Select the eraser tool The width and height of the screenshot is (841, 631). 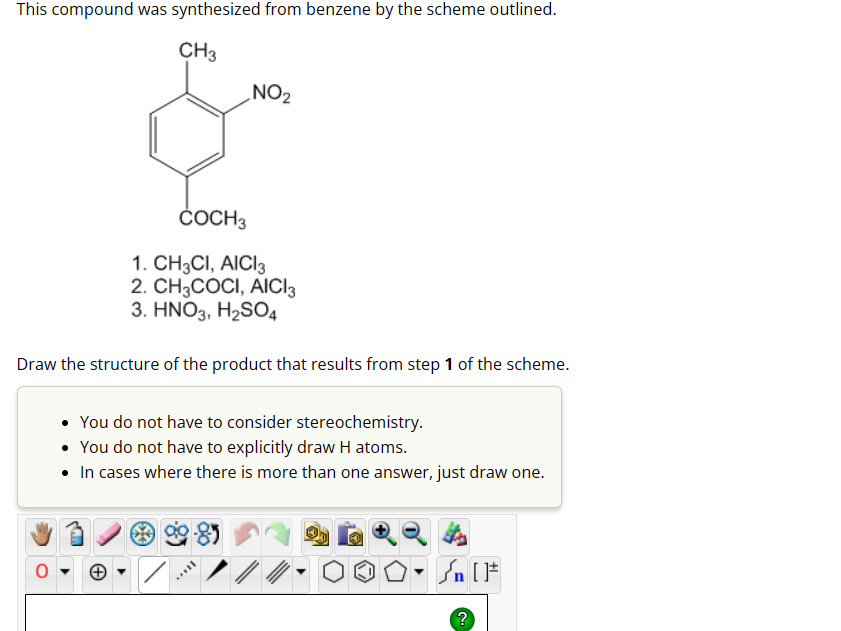[x=109, y=534]
